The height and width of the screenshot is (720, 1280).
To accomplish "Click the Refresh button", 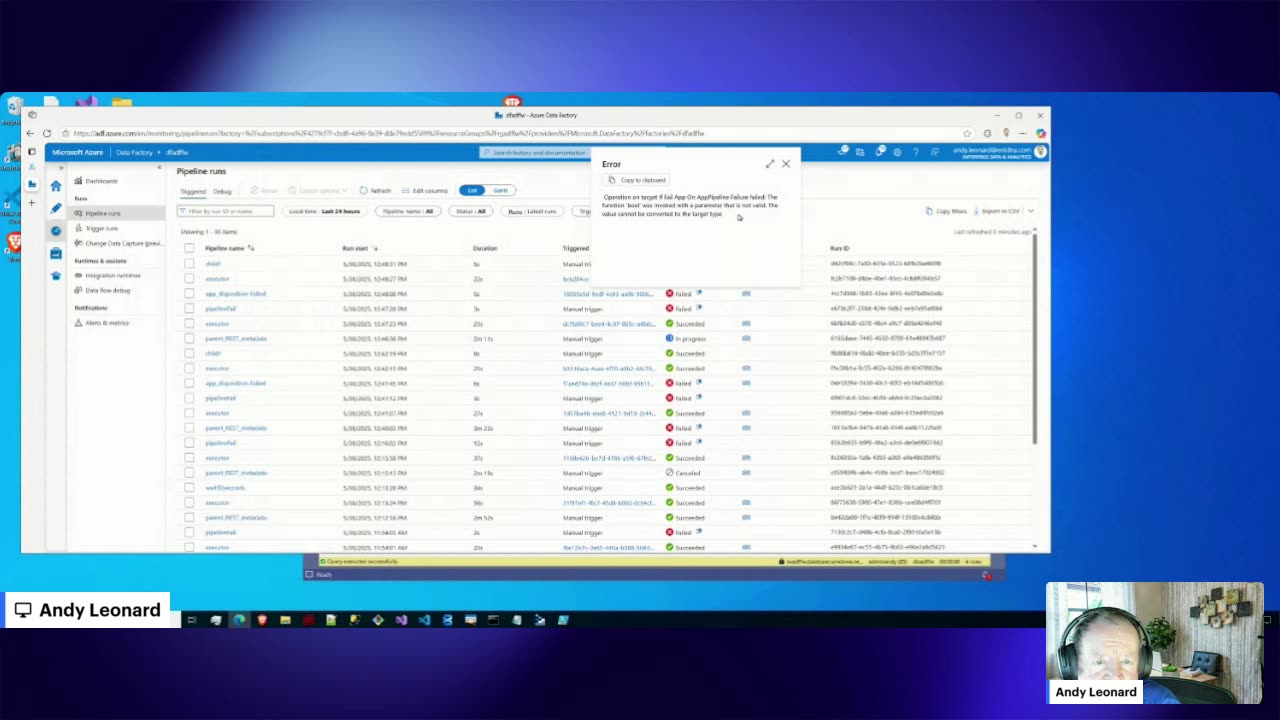I will click(x=376, y=190).
